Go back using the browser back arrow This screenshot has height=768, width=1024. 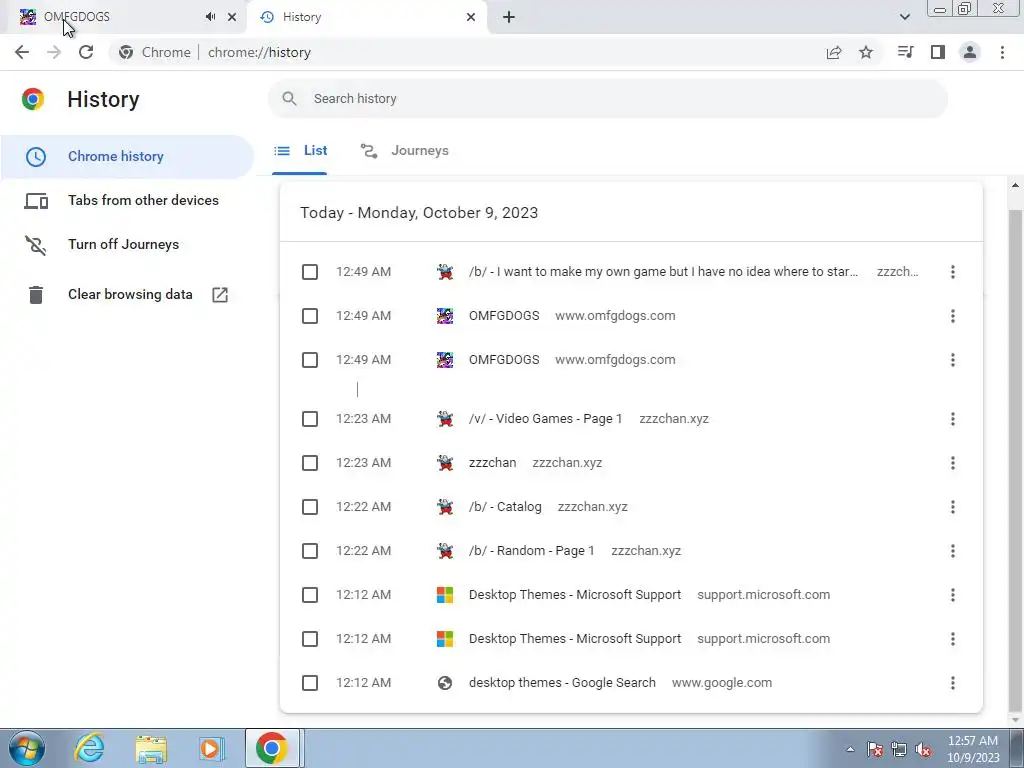pyautogui.click(x=22, y=52)
